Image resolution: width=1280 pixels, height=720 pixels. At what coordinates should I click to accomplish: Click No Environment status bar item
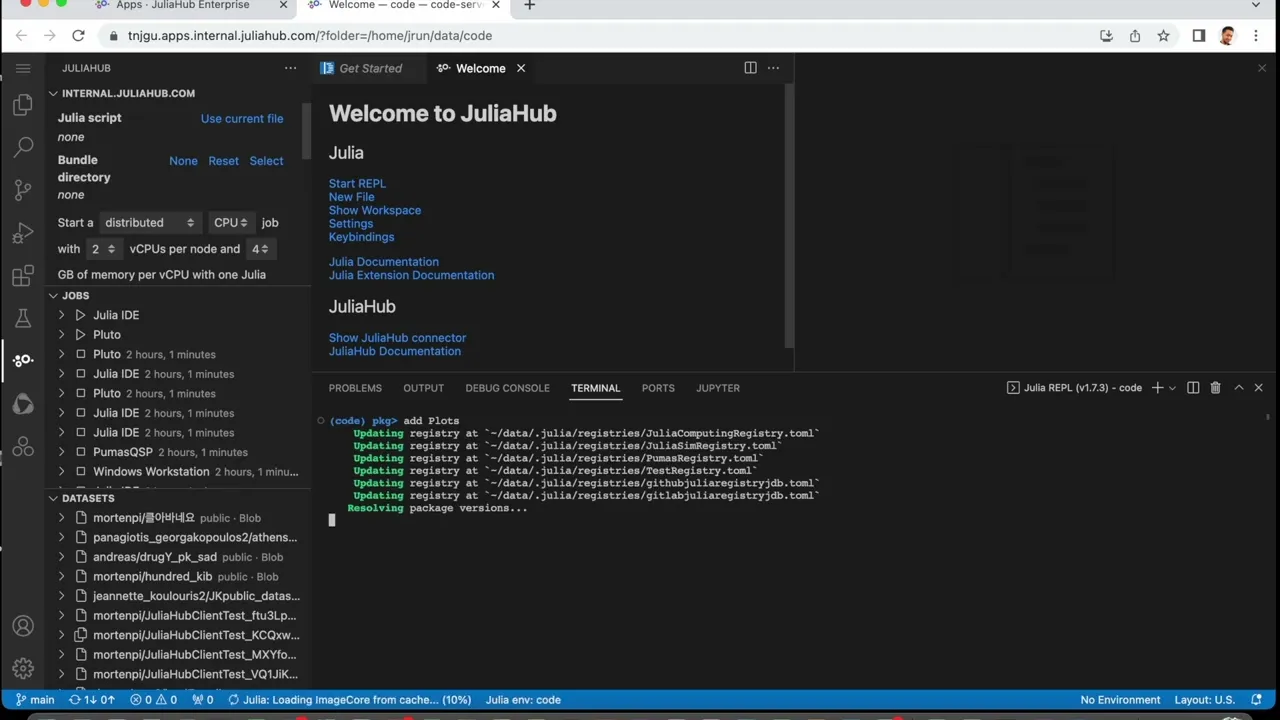[1120, 700]
